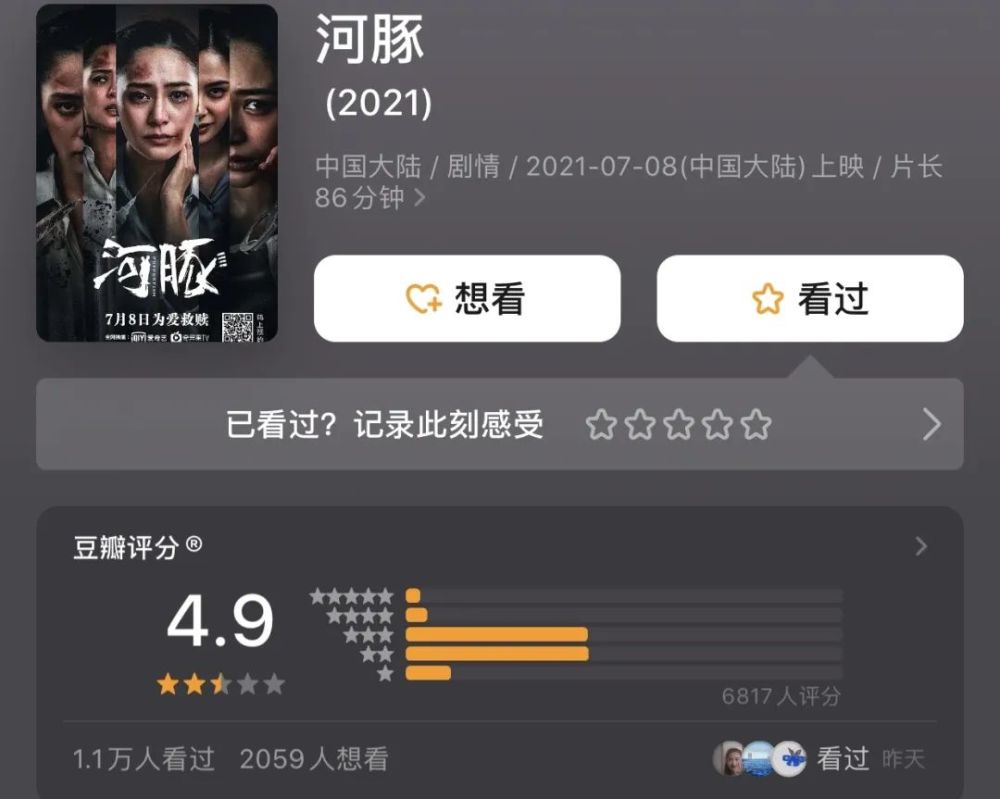Tap the 看过 watched button
The width and height of the screenshot is (1000, 799).
(x=810, y=298)
